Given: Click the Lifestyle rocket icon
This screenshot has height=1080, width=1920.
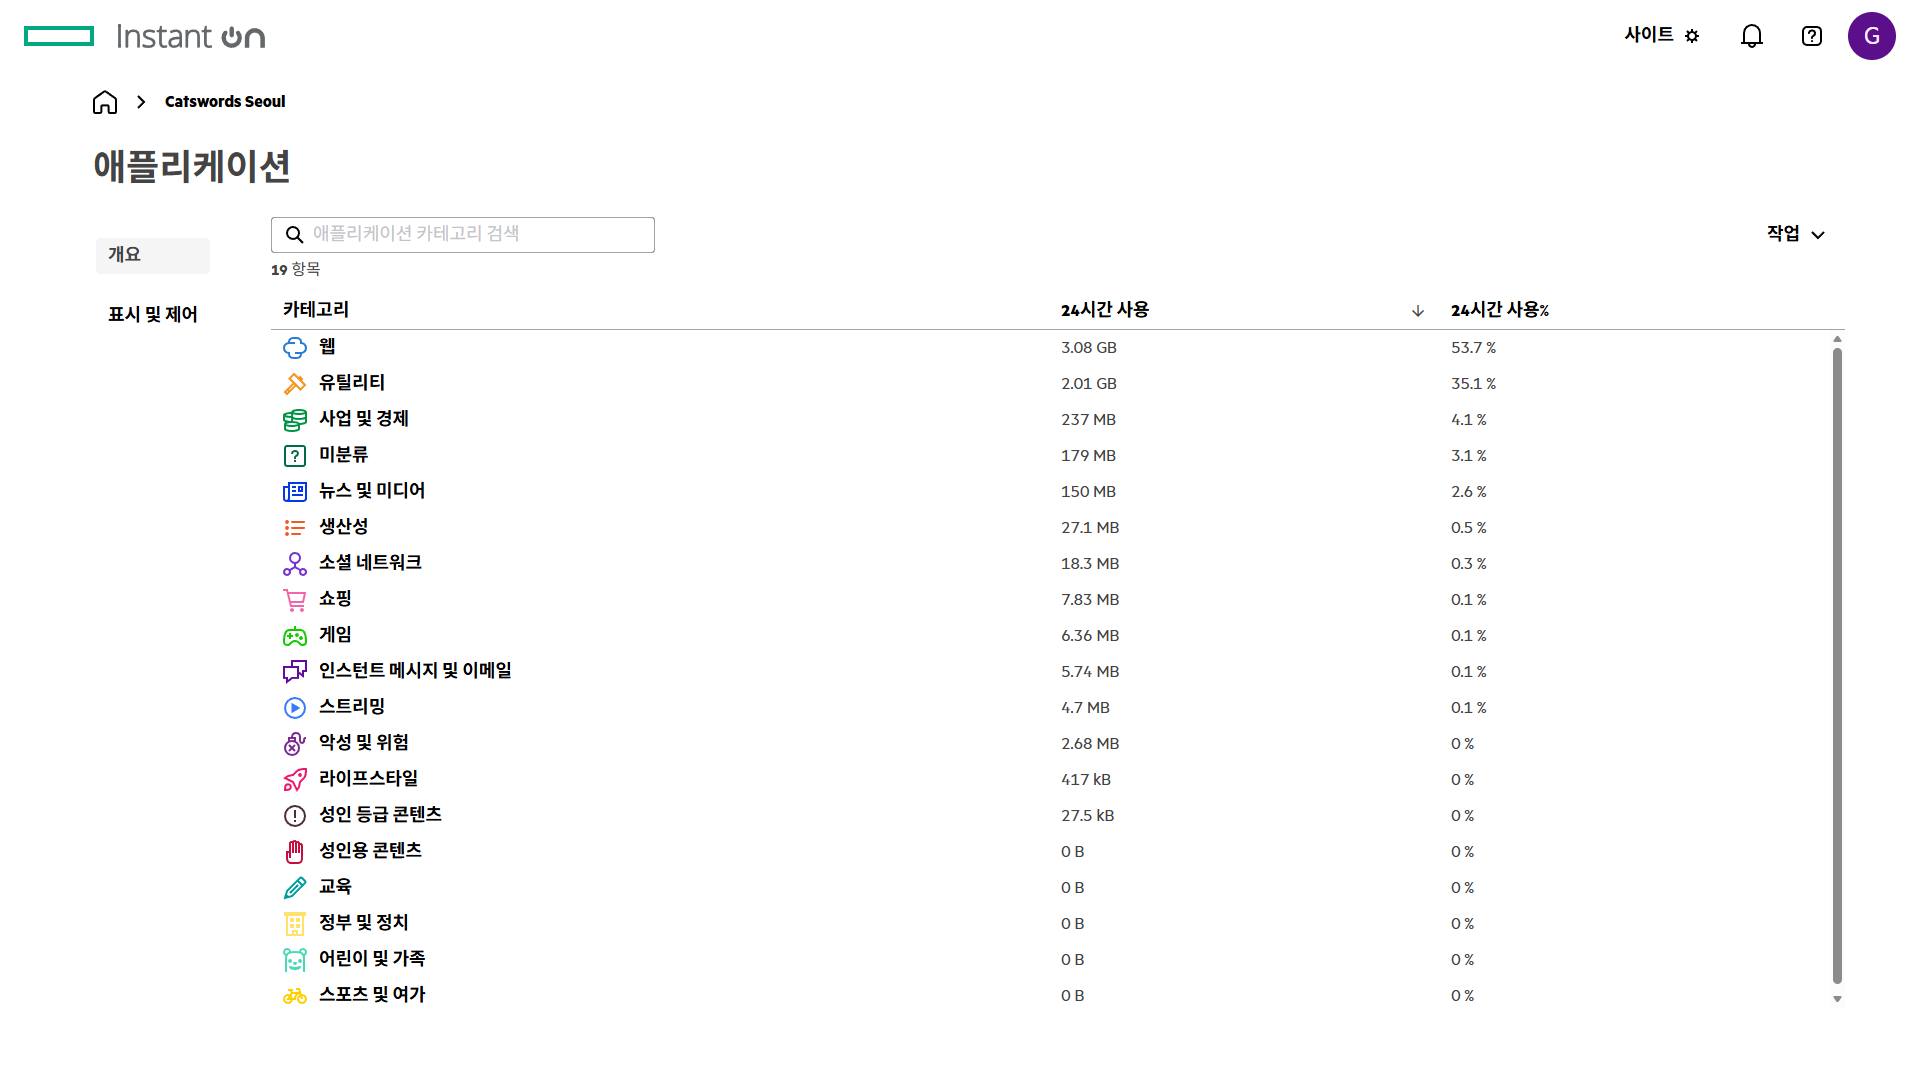Looking at the screenshot, I should 295,780.
